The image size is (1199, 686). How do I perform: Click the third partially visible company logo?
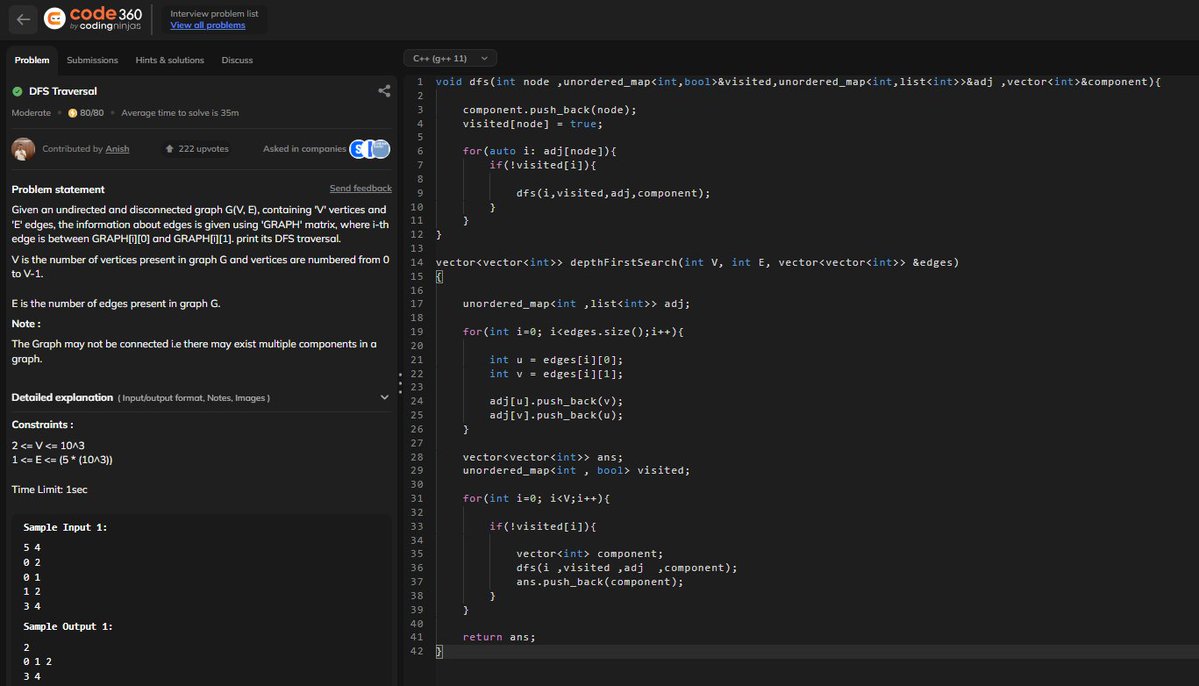coord(382,148)
